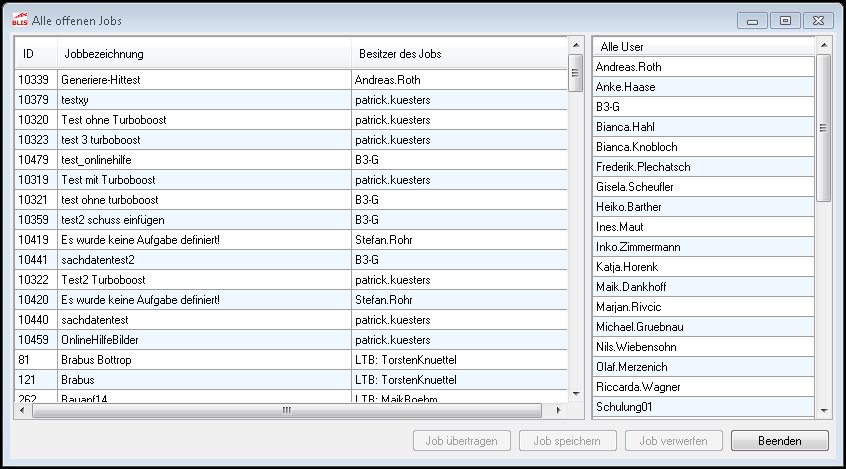Sort jobs by the ID column header
Viewport: 846px width, 469px height.
point(29,53)
